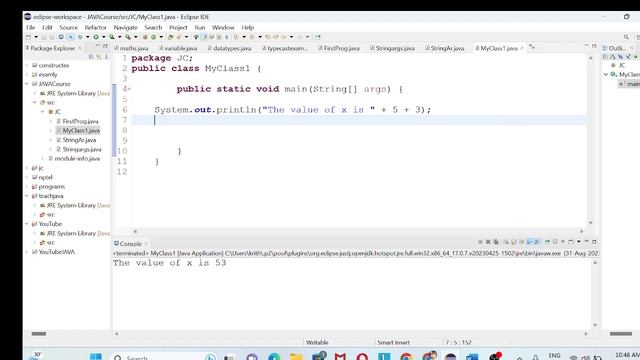Open the New wizard dropdown arrow

36,37
